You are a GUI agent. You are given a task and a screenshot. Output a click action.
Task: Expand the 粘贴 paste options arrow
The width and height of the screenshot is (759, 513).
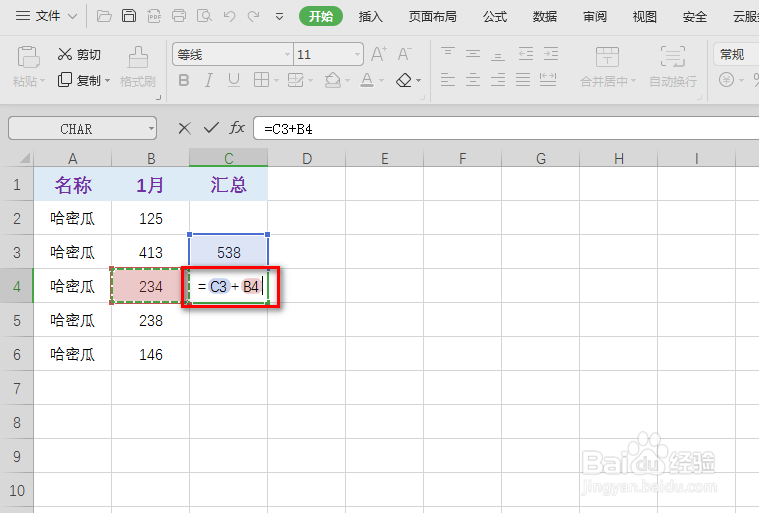tap(43, 81)
